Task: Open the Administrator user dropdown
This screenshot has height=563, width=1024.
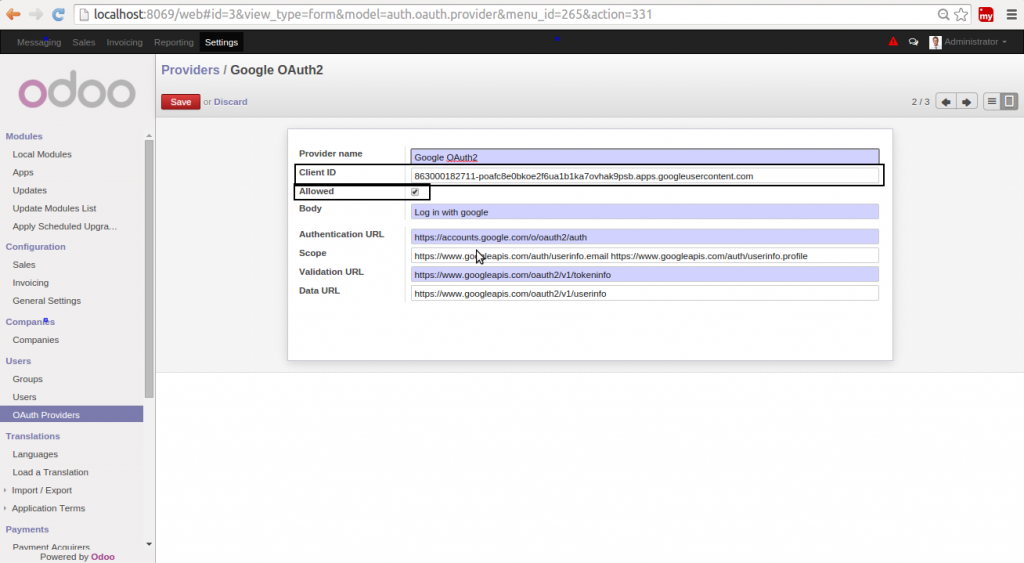Action: (x=975, y=42)
